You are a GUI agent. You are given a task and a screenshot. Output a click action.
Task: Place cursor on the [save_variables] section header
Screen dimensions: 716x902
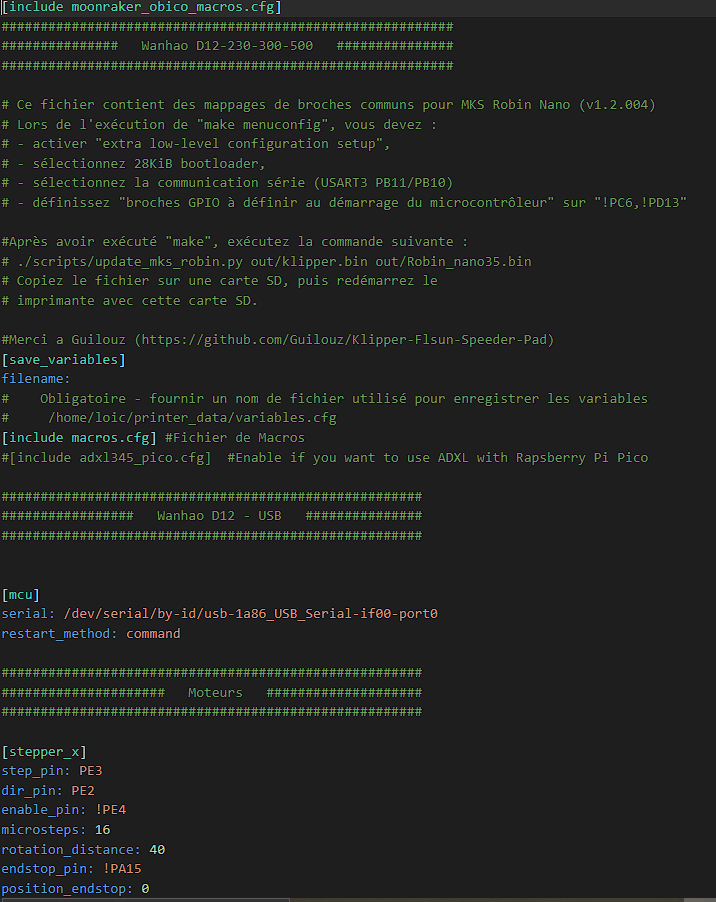click(64, 359)
